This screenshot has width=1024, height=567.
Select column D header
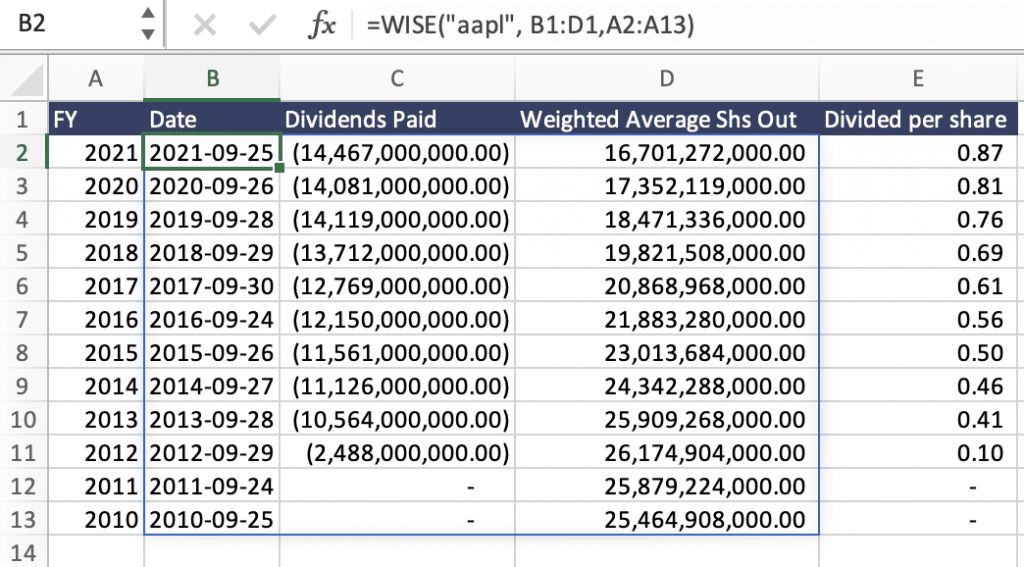pyautogui.click(x=667, y=80)
